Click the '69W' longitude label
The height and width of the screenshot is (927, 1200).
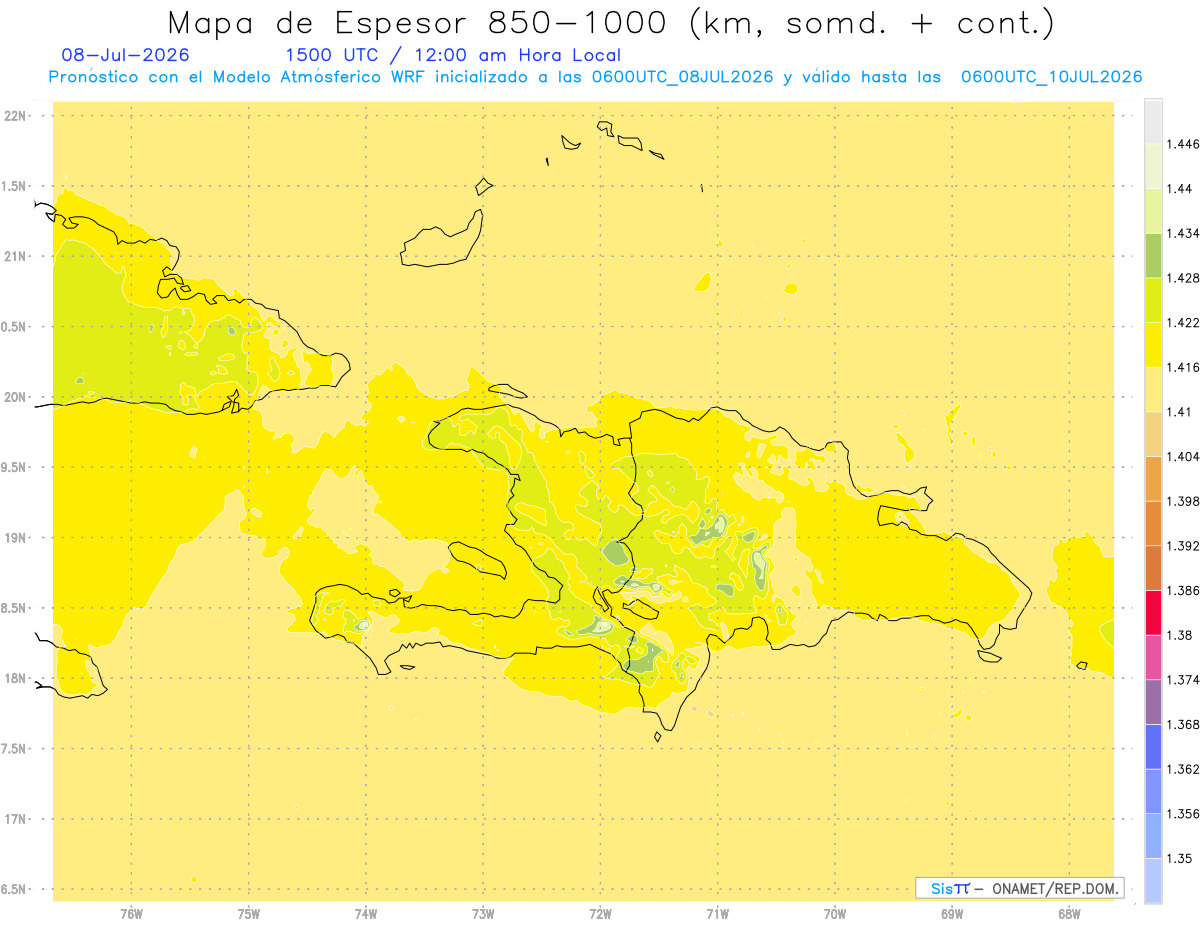952,912
